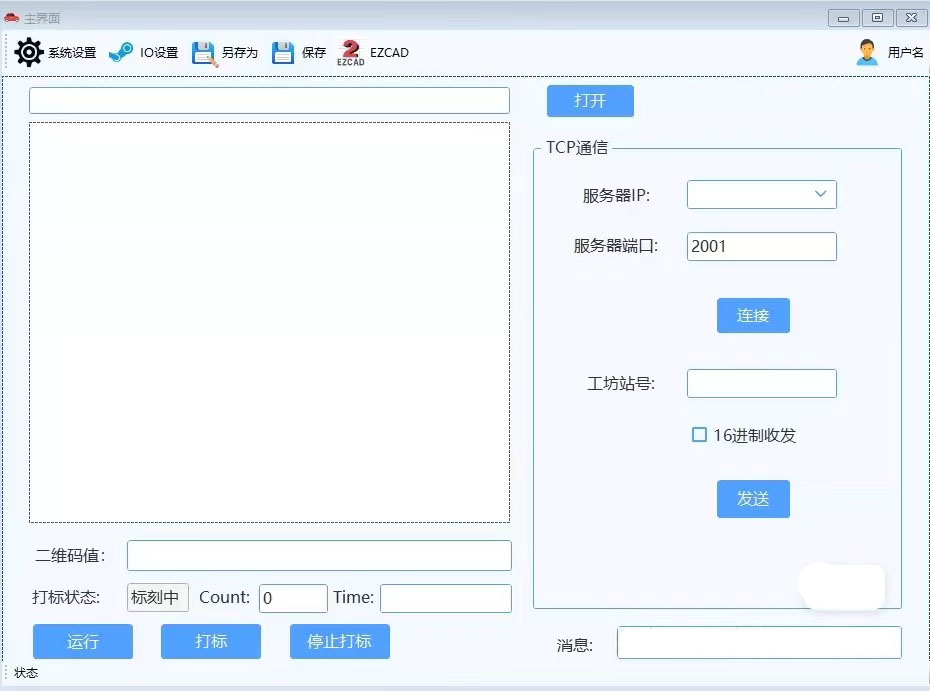The height and width of the screenshot is (691, 930).
Task: Click the 另存为 floppy disk icon
Action: pyautogui.click(x=204, y=53)
